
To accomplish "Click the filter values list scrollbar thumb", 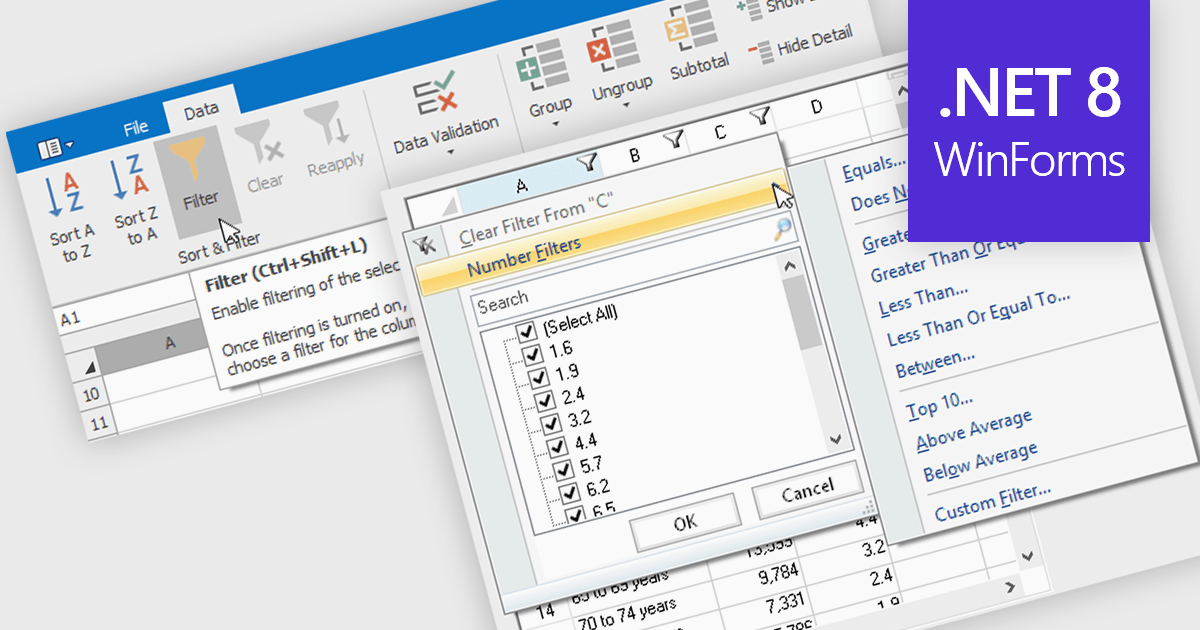I will point(803,314).
